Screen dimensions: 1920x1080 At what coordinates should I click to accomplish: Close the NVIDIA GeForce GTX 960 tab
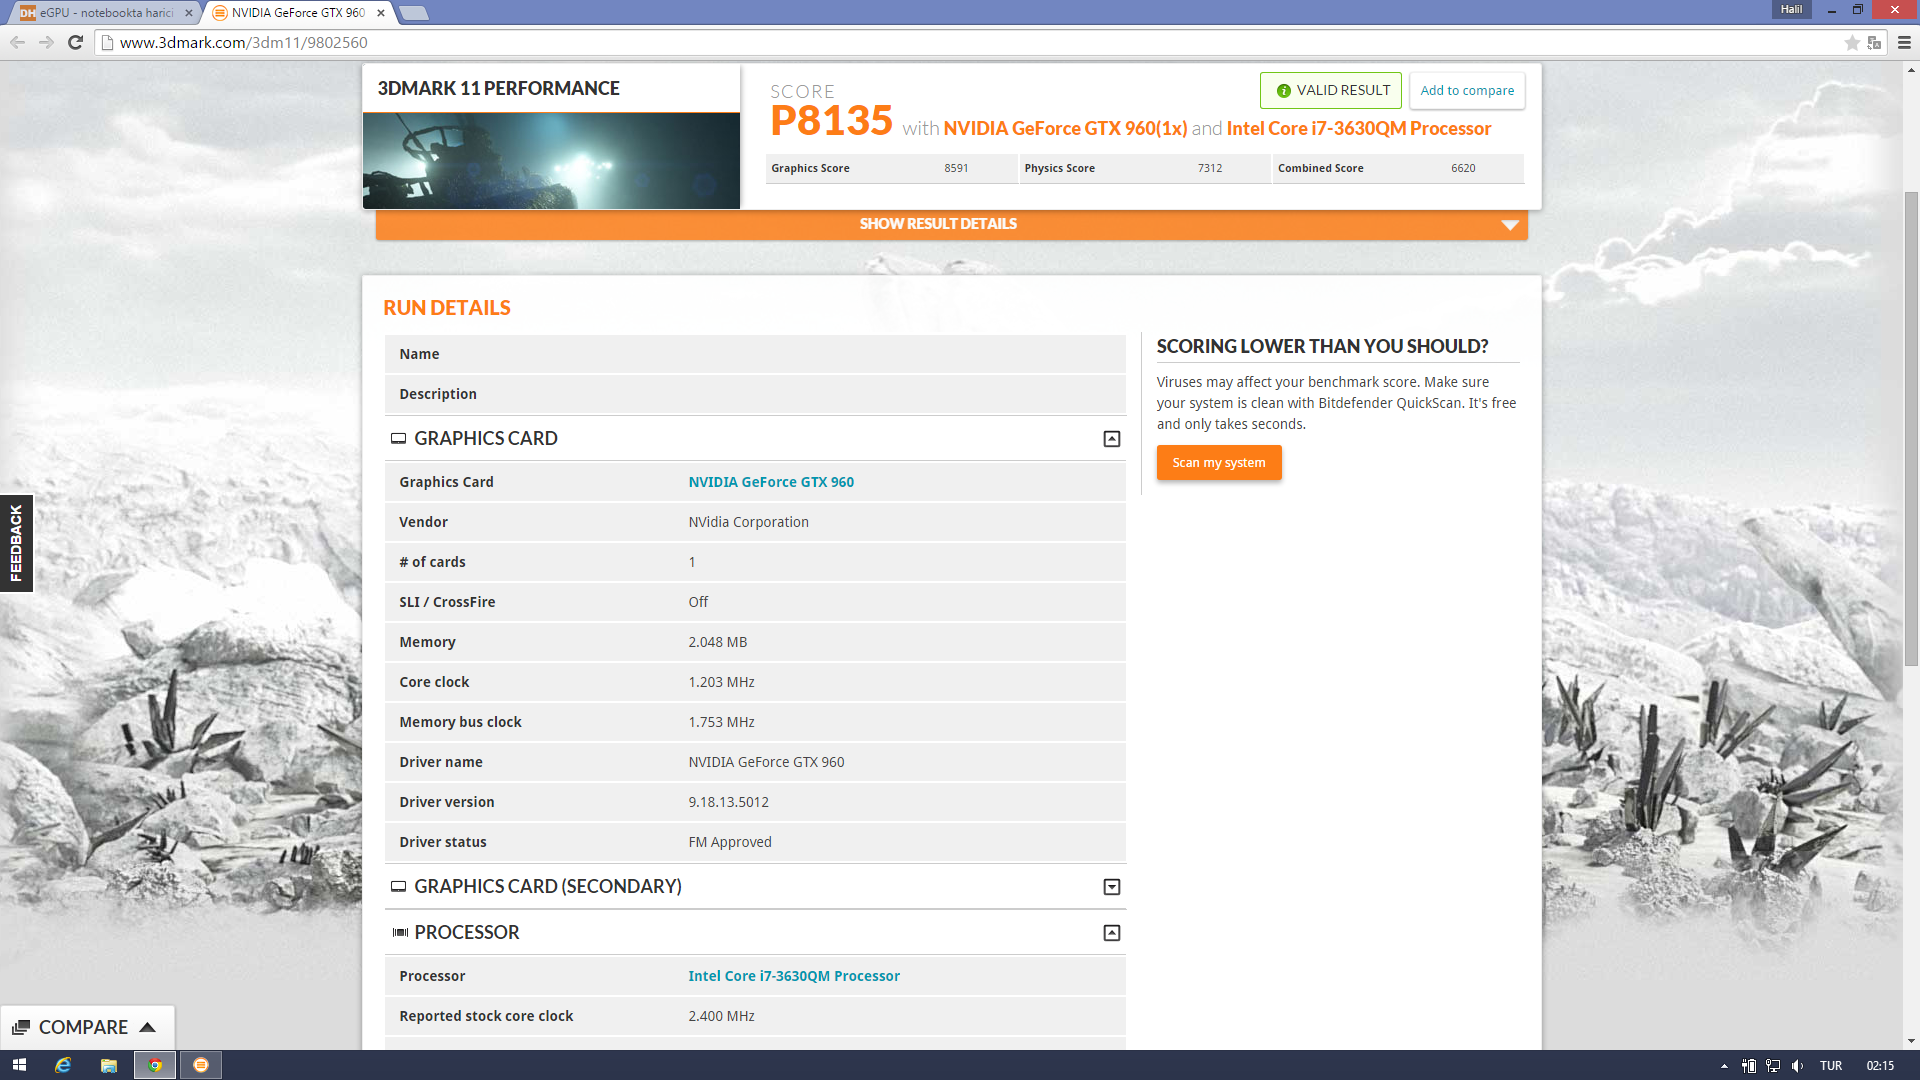pyautogui.click(x=381, y=13)
